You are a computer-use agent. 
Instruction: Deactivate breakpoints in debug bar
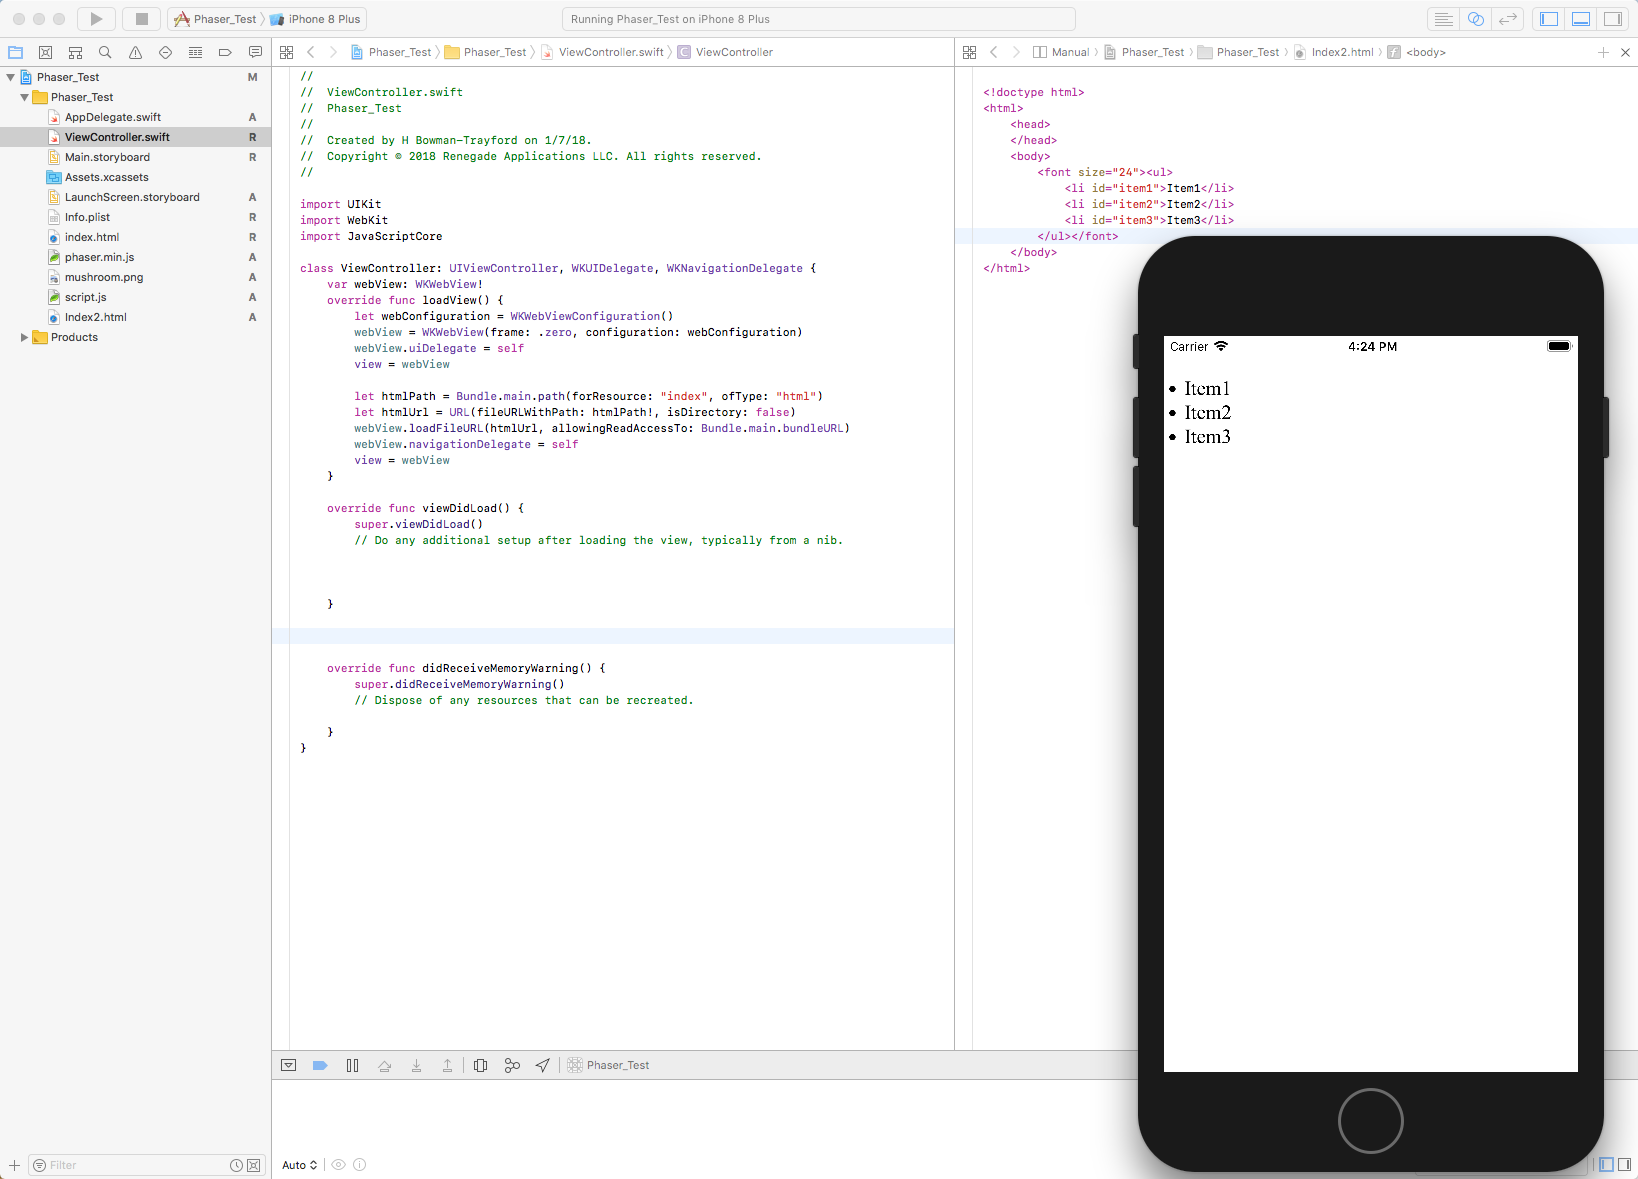320,1065
